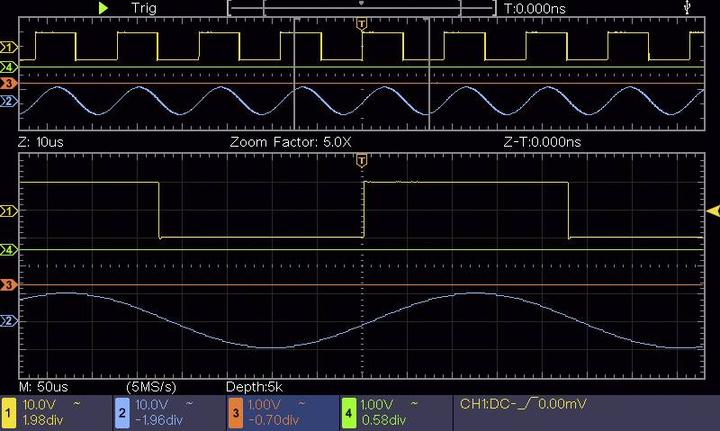Image resolution: width=720 pixels, height=431 pixels.
Task: Click the trigger T marker in zoom window
Action: click(x=362, y=161)
